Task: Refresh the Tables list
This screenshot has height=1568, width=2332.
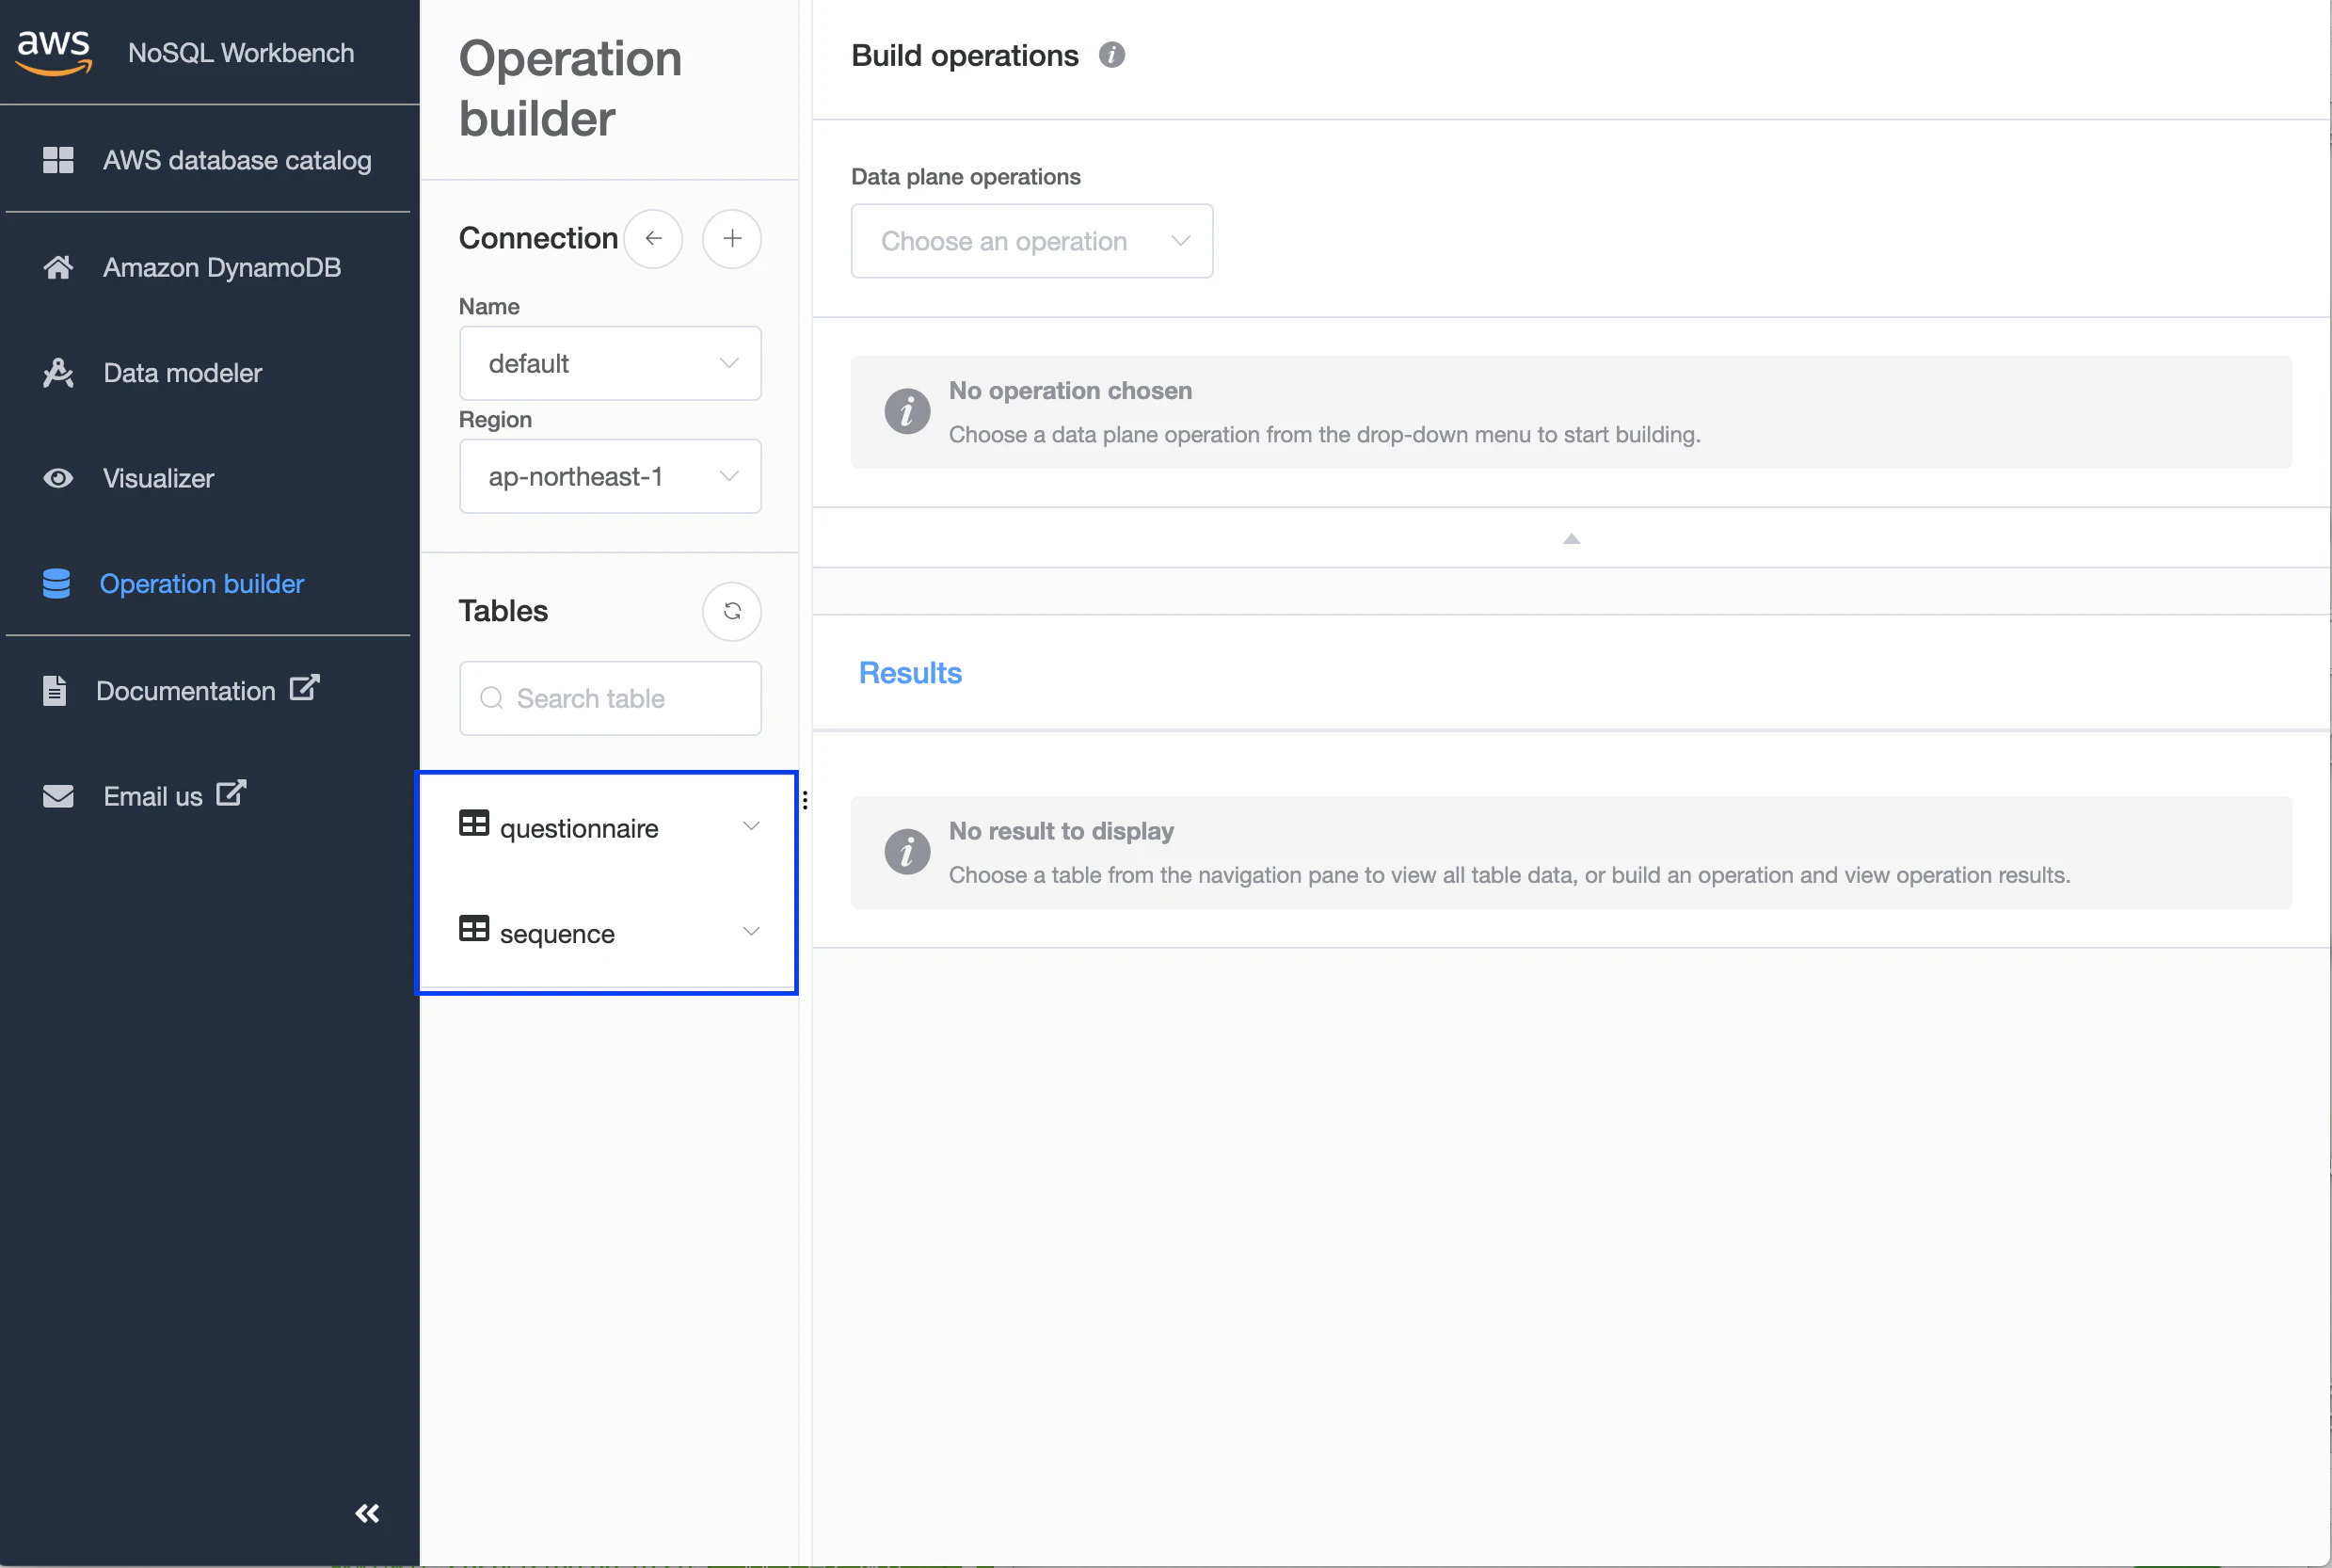Action: coord(732,611)
